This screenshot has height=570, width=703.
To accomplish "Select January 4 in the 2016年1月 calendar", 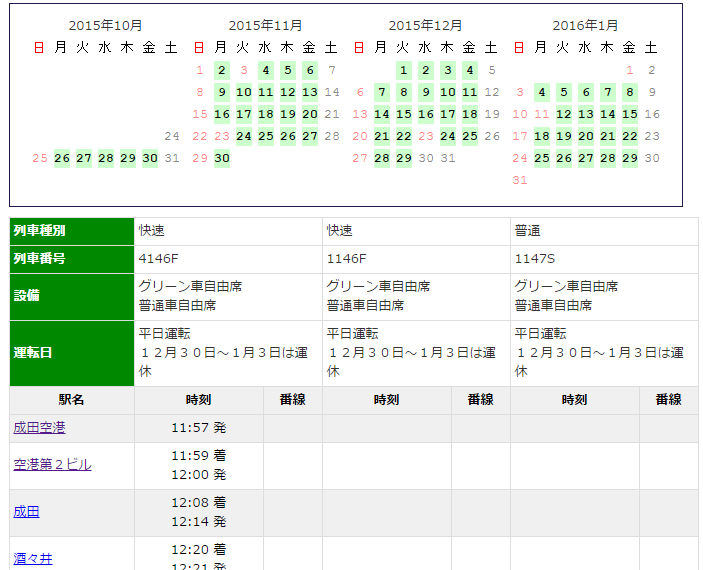I will (x=542, y=92).
